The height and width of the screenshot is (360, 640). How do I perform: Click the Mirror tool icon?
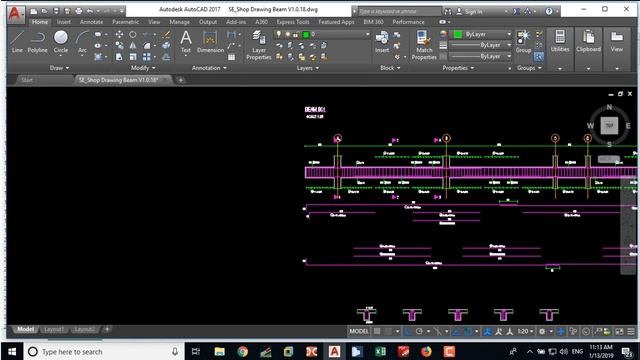point(133,46)
